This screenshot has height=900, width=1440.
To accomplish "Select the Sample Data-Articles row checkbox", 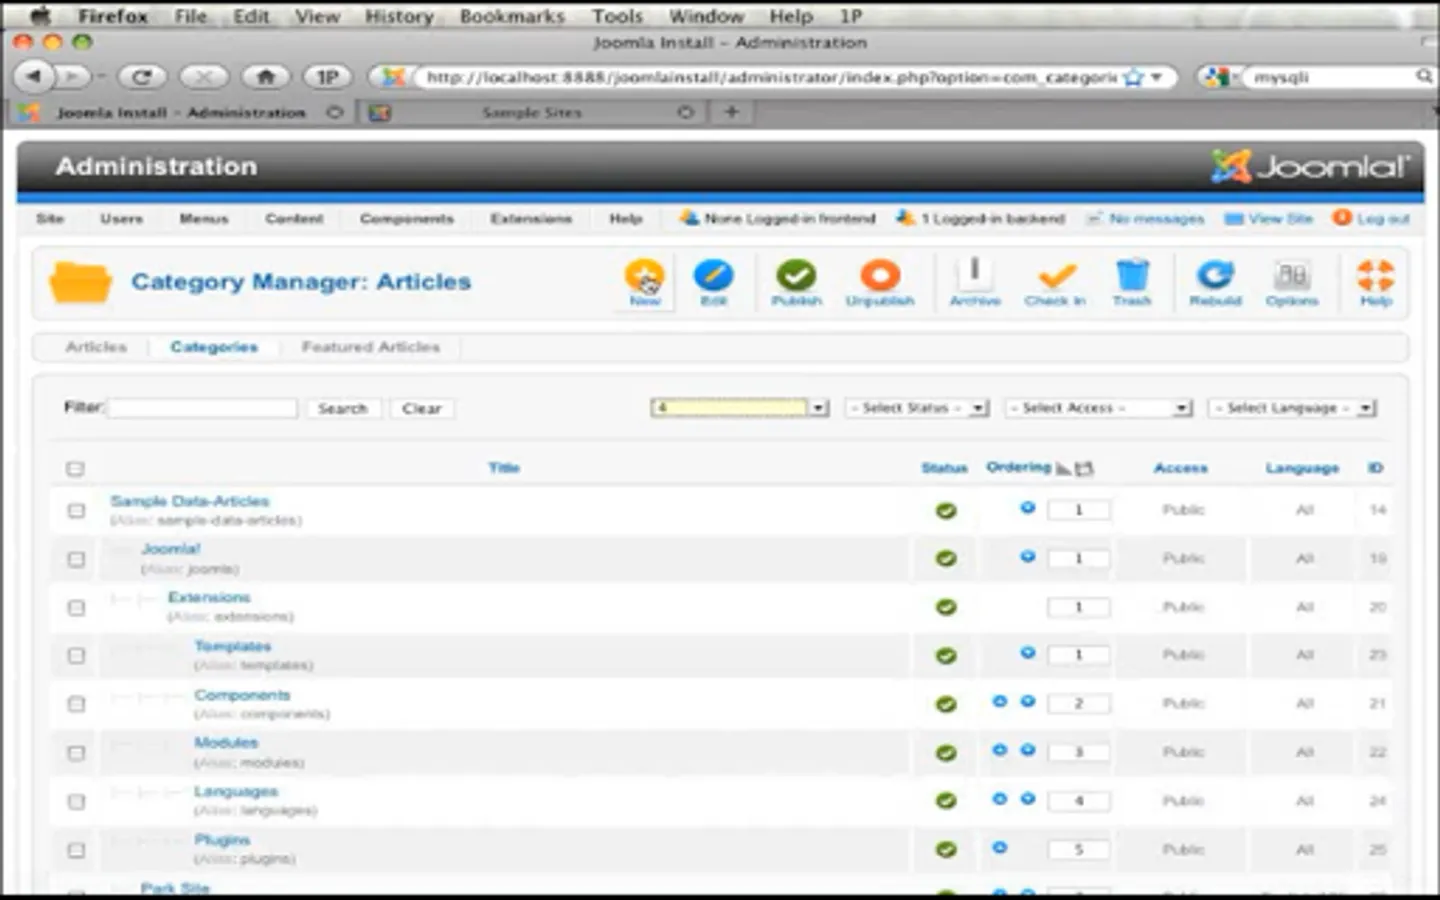I will click(76, 511).
